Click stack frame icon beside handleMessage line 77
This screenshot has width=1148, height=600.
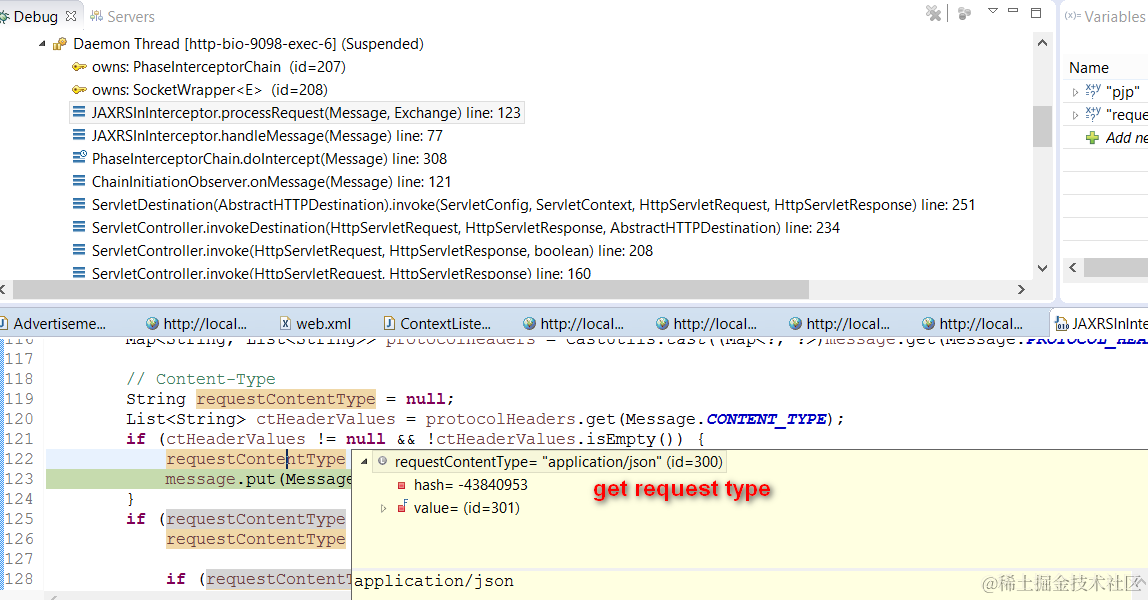pos(79,135)
